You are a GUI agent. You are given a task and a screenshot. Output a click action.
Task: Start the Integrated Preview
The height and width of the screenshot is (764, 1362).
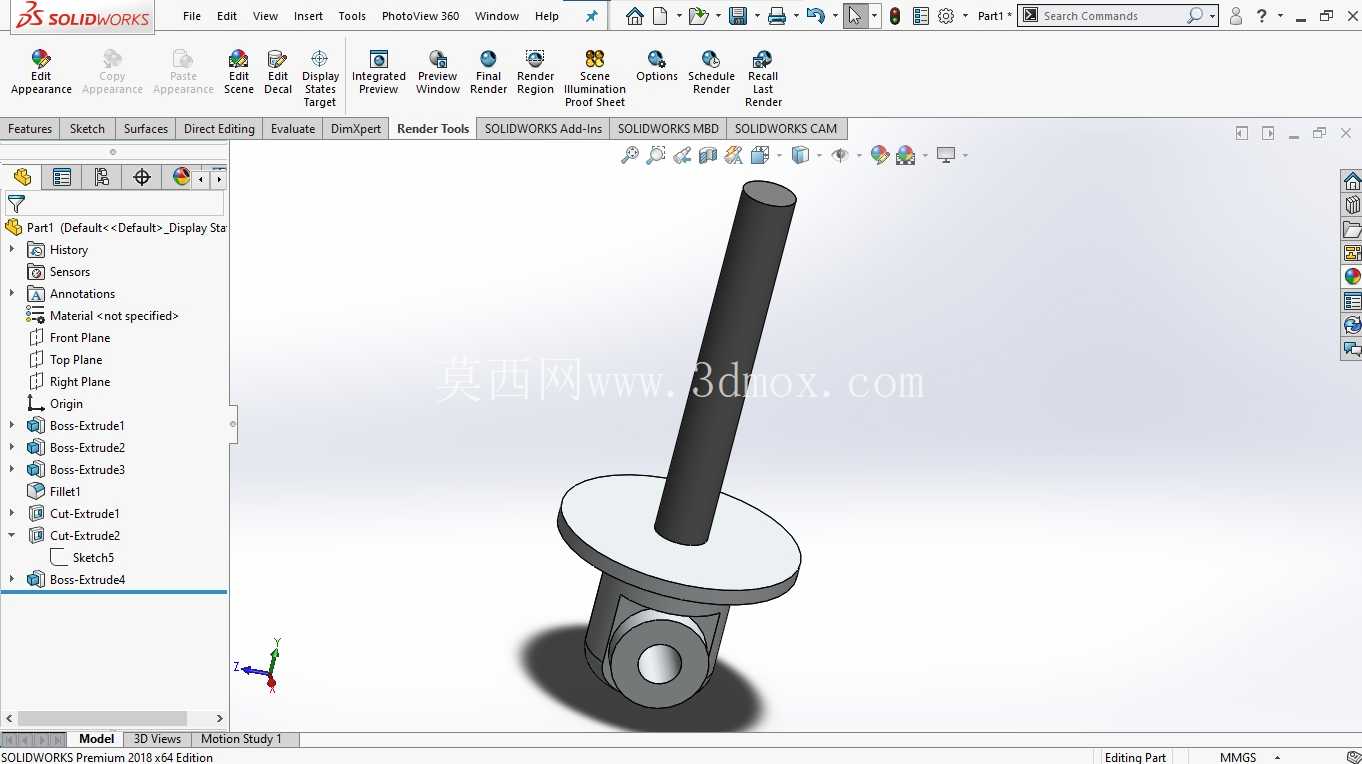tap(379, 73)
